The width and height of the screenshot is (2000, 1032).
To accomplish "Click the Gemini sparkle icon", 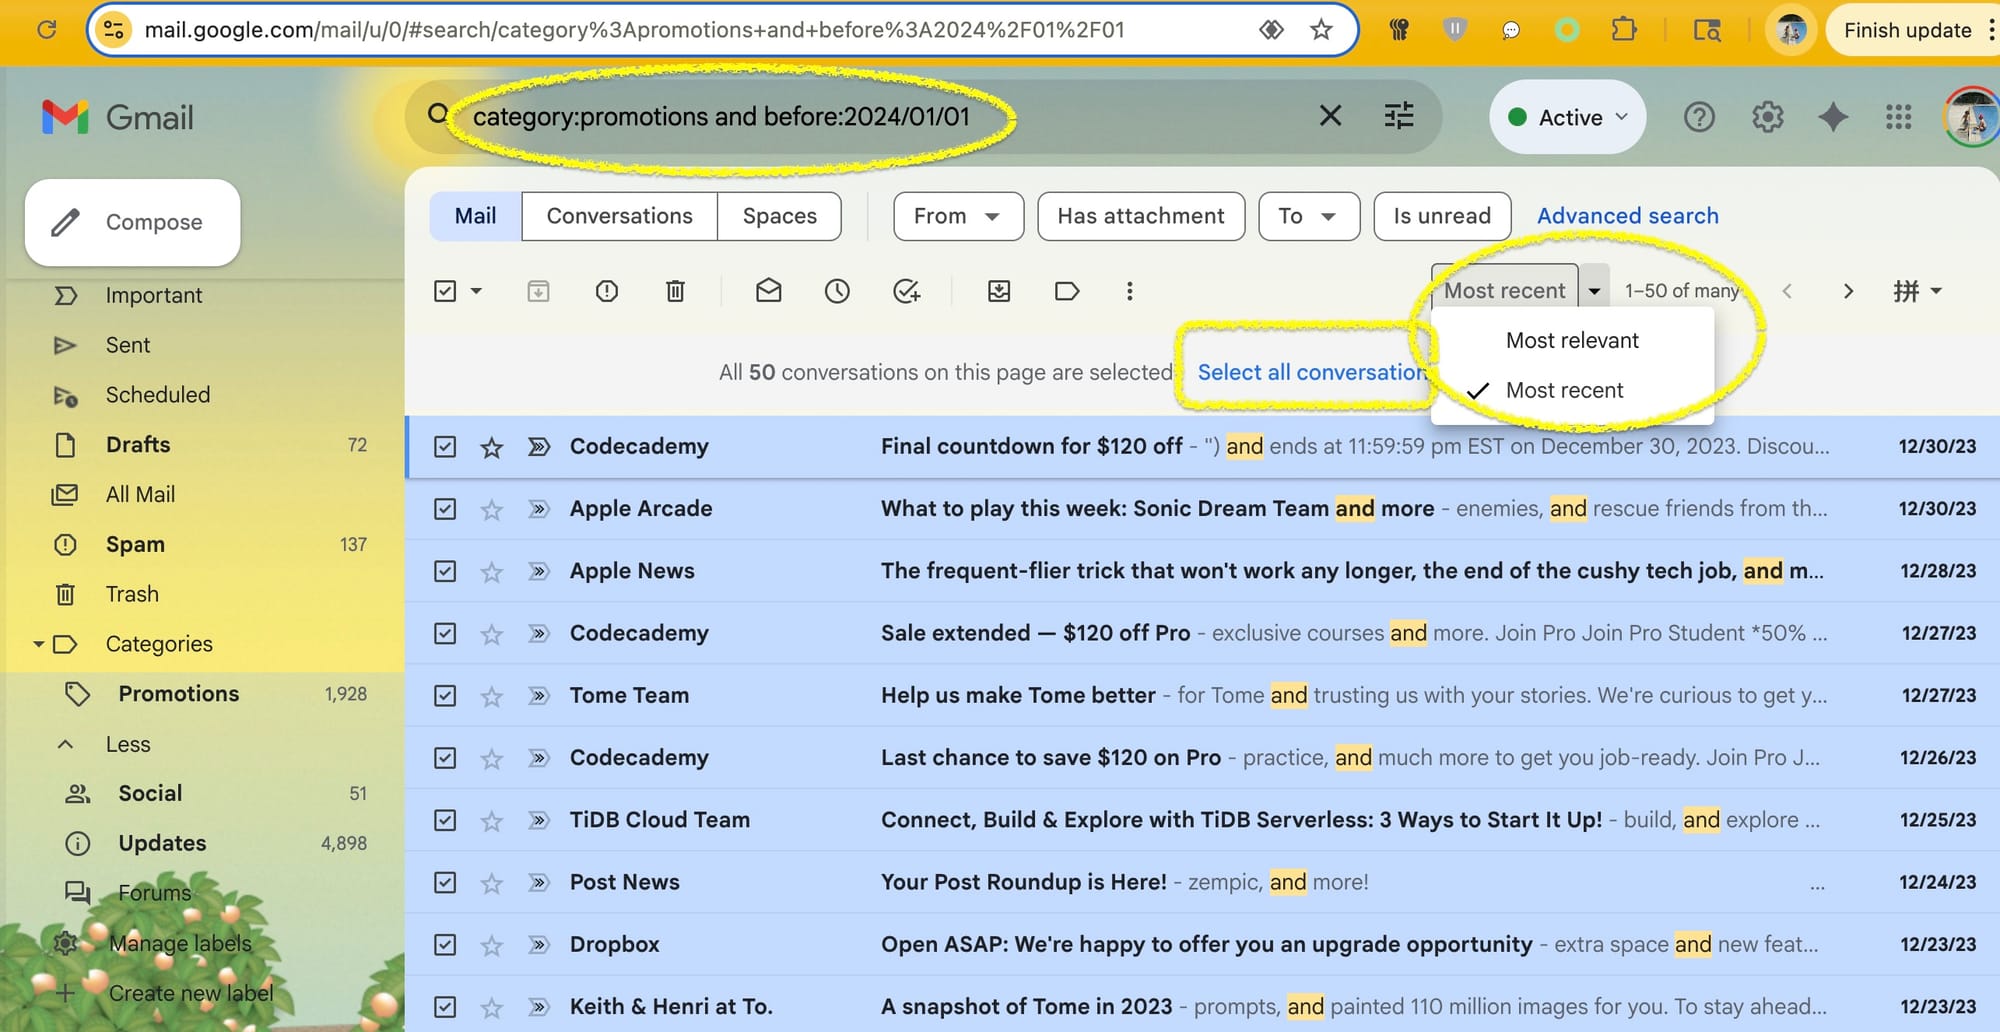I will [1832, 117].
